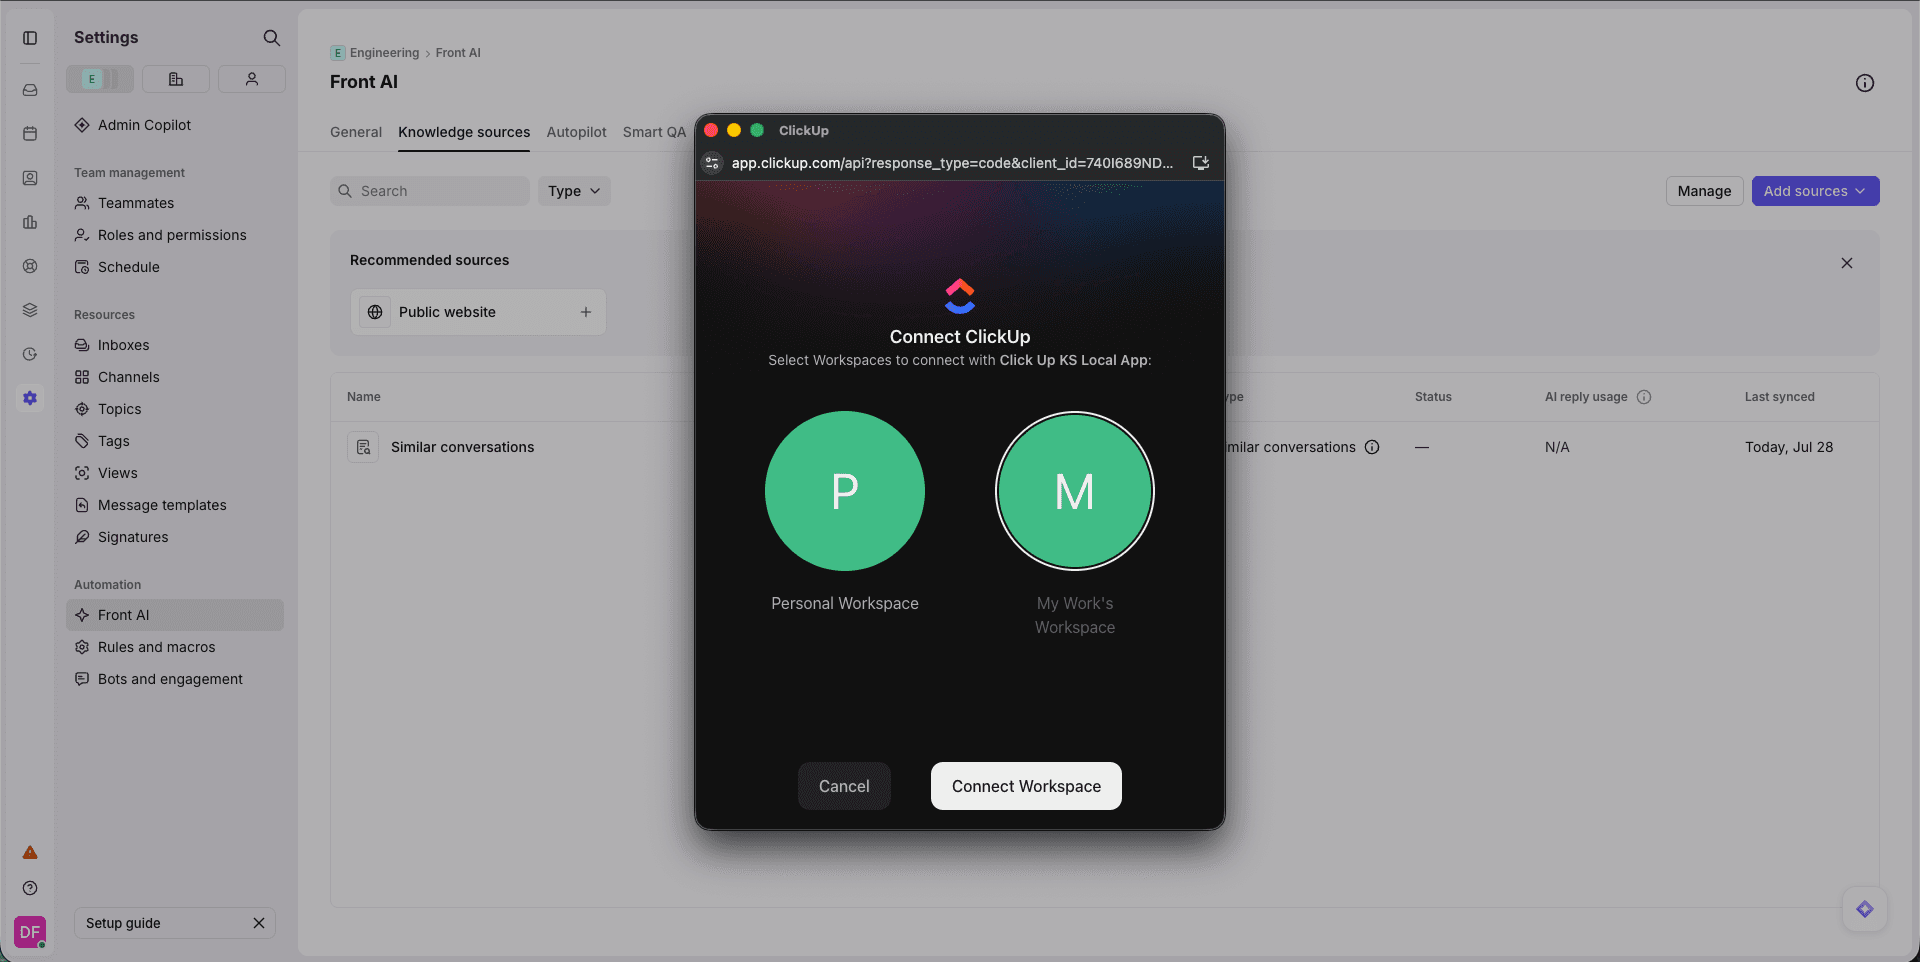Select the Personal Workspace avatar
1920x962 pixels.
845,491
